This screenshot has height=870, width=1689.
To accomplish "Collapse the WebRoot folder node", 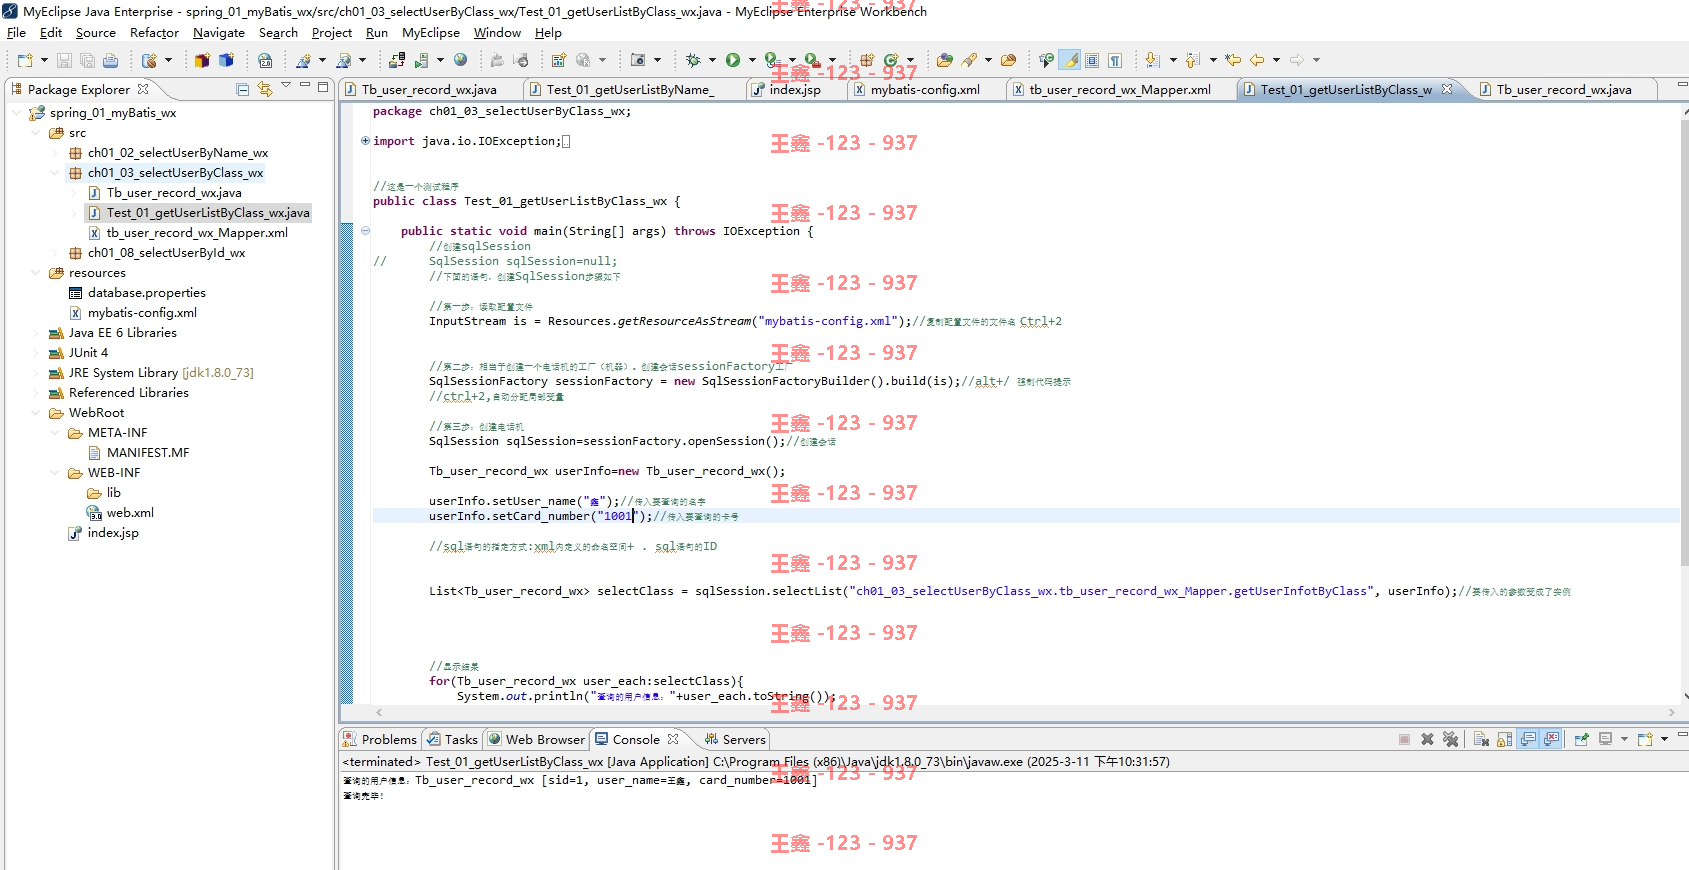I will pos(36,413).
